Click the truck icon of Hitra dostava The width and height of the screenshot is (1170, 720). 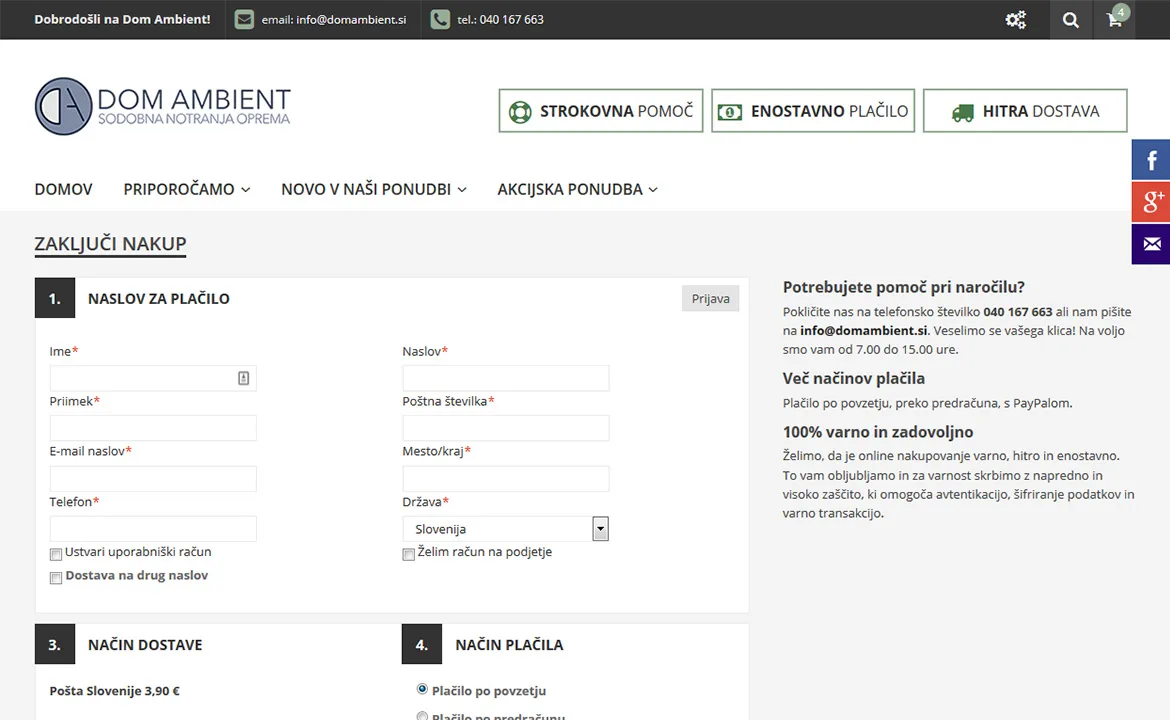click(x=963, y=112)
